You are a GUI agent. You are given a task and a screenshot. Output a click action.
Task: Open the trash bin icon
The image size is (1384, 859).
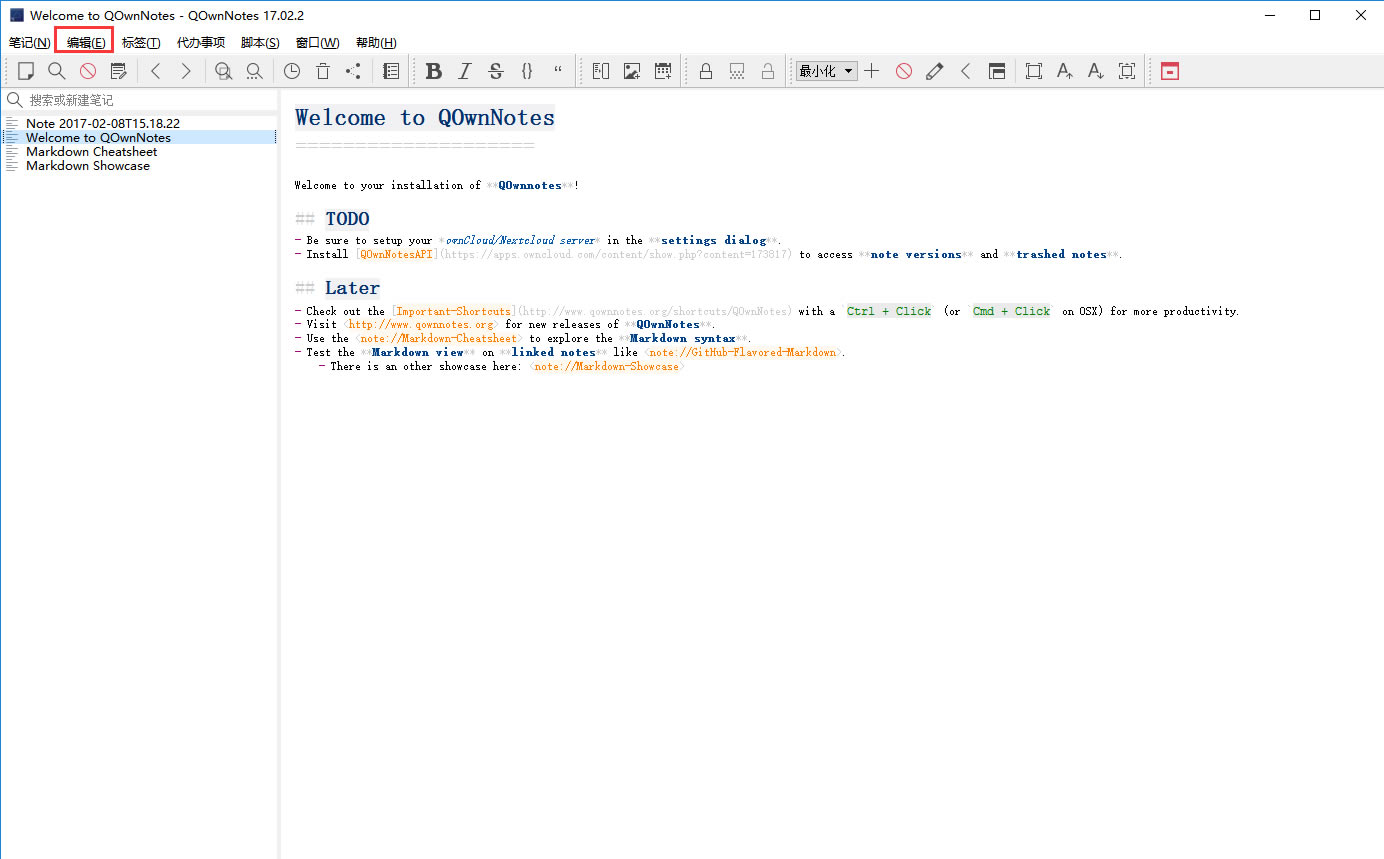tap(322, 71)
